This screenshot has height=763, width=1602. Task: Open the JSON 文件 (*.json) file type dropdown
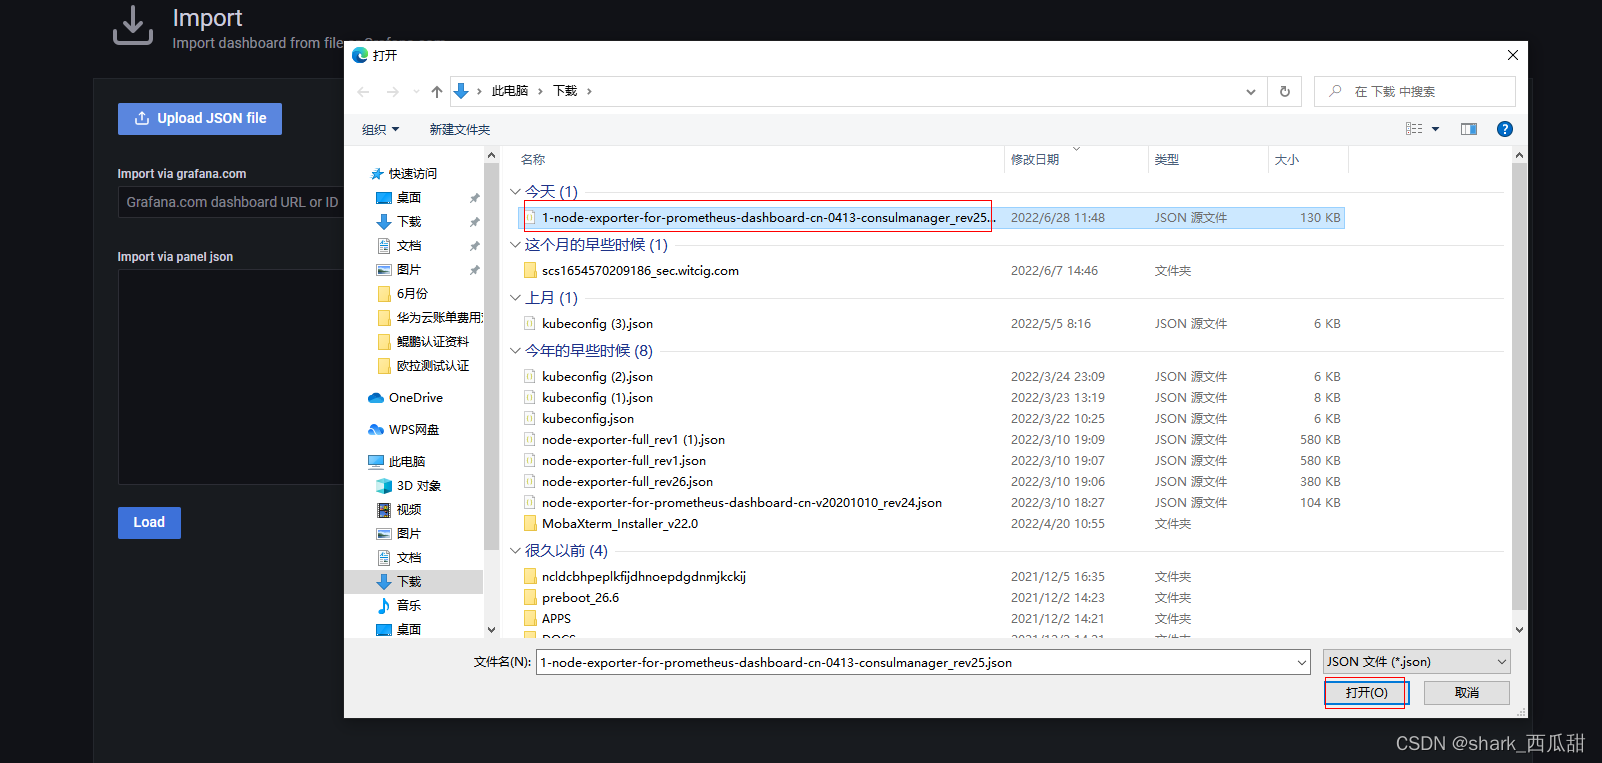[x=1417, y=662]
